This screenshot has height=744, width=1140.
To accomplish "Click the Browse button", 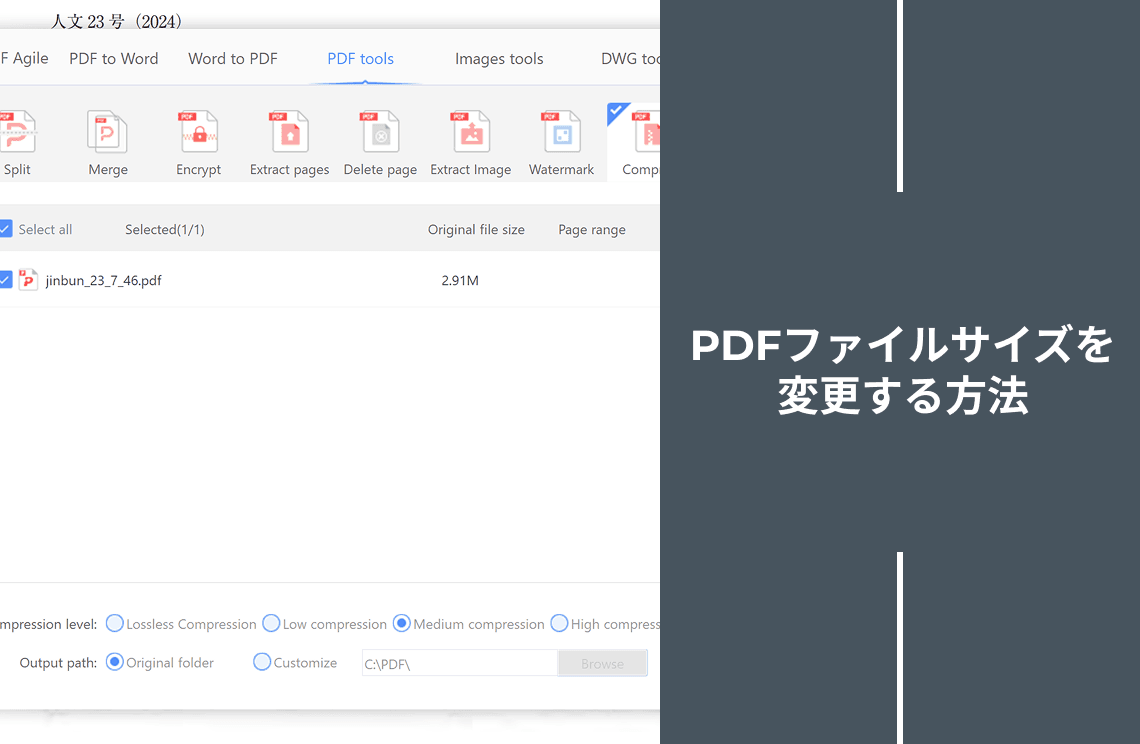I will 602,663.
